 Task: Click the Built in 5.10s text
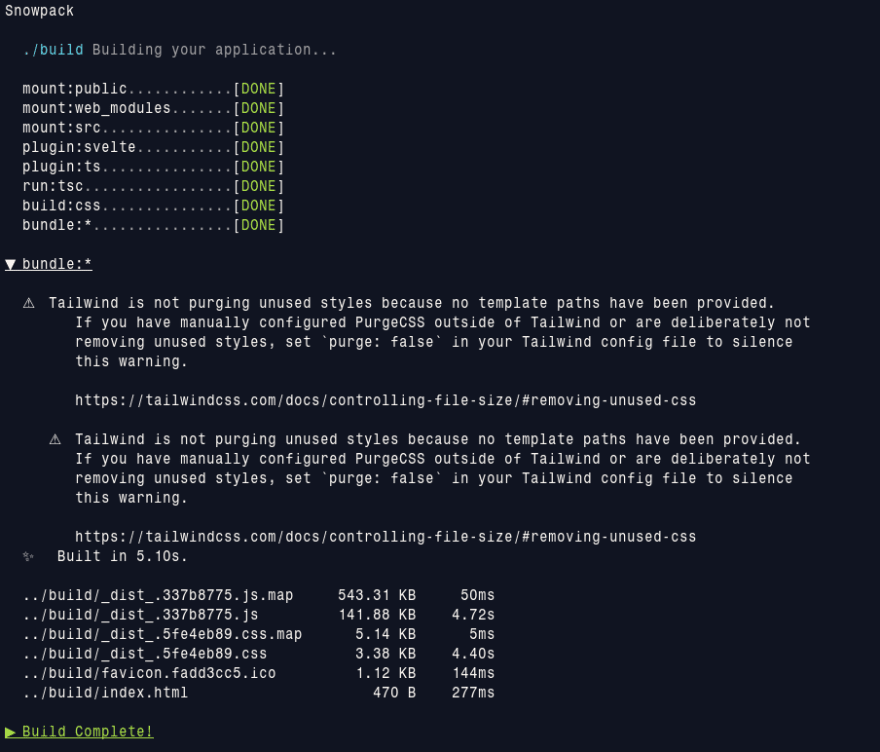point(122,557)
